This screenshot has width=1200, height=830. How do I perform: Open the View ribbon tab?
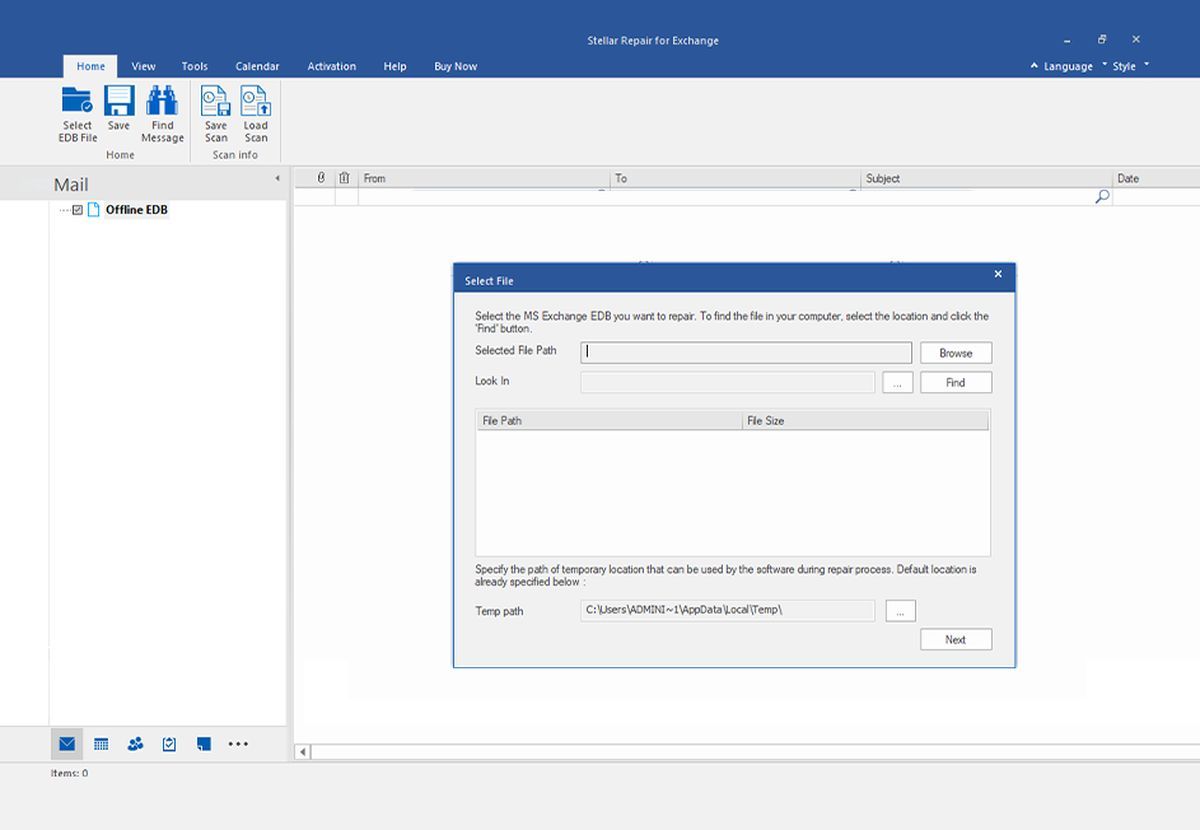144,66
